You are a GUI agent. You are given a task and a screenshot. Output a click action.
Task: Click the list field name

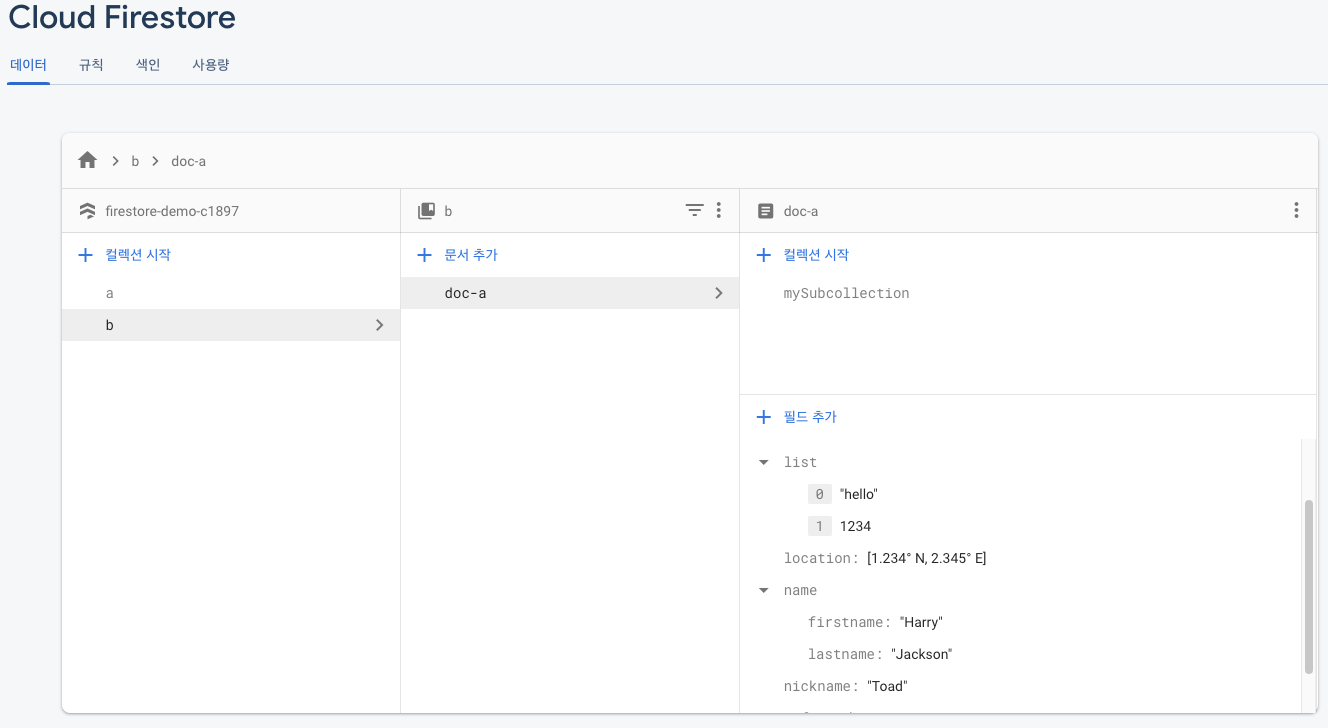800,462
